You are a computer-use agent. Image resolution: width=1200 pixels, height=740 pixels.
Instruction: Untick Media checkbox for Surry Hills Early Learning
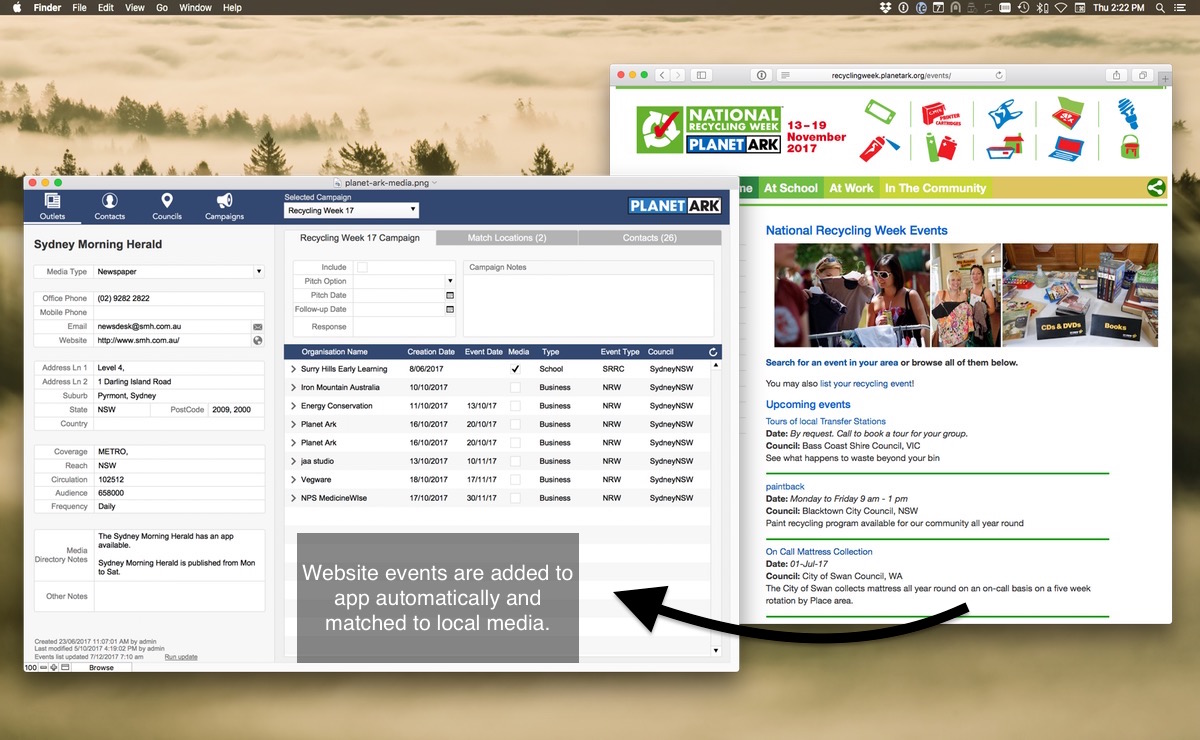click(515, 369)
